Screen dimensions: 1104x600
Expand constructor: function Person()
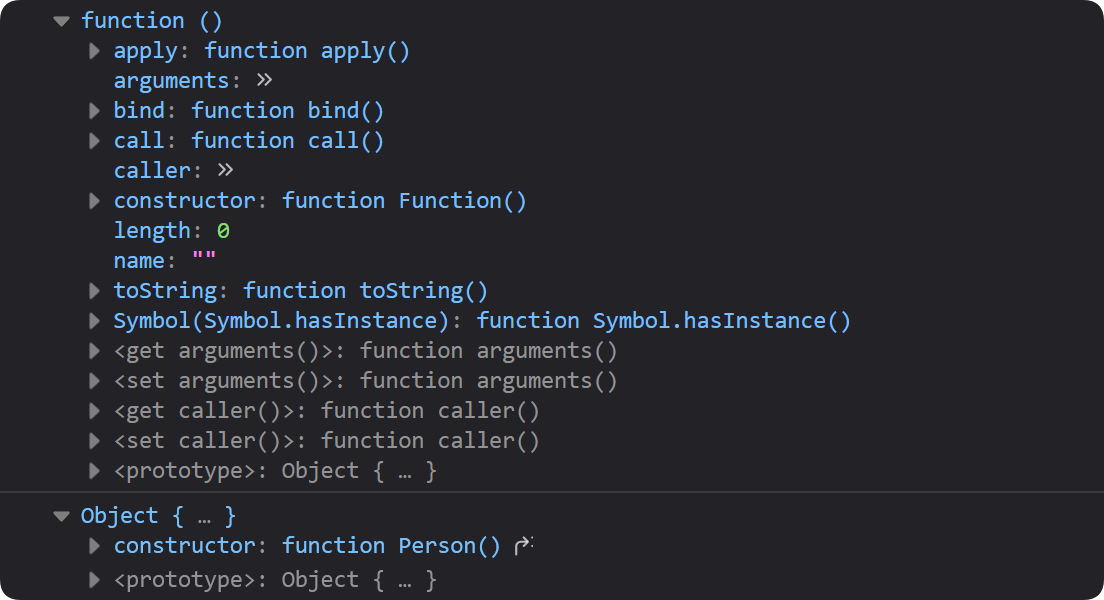point(94,546)
